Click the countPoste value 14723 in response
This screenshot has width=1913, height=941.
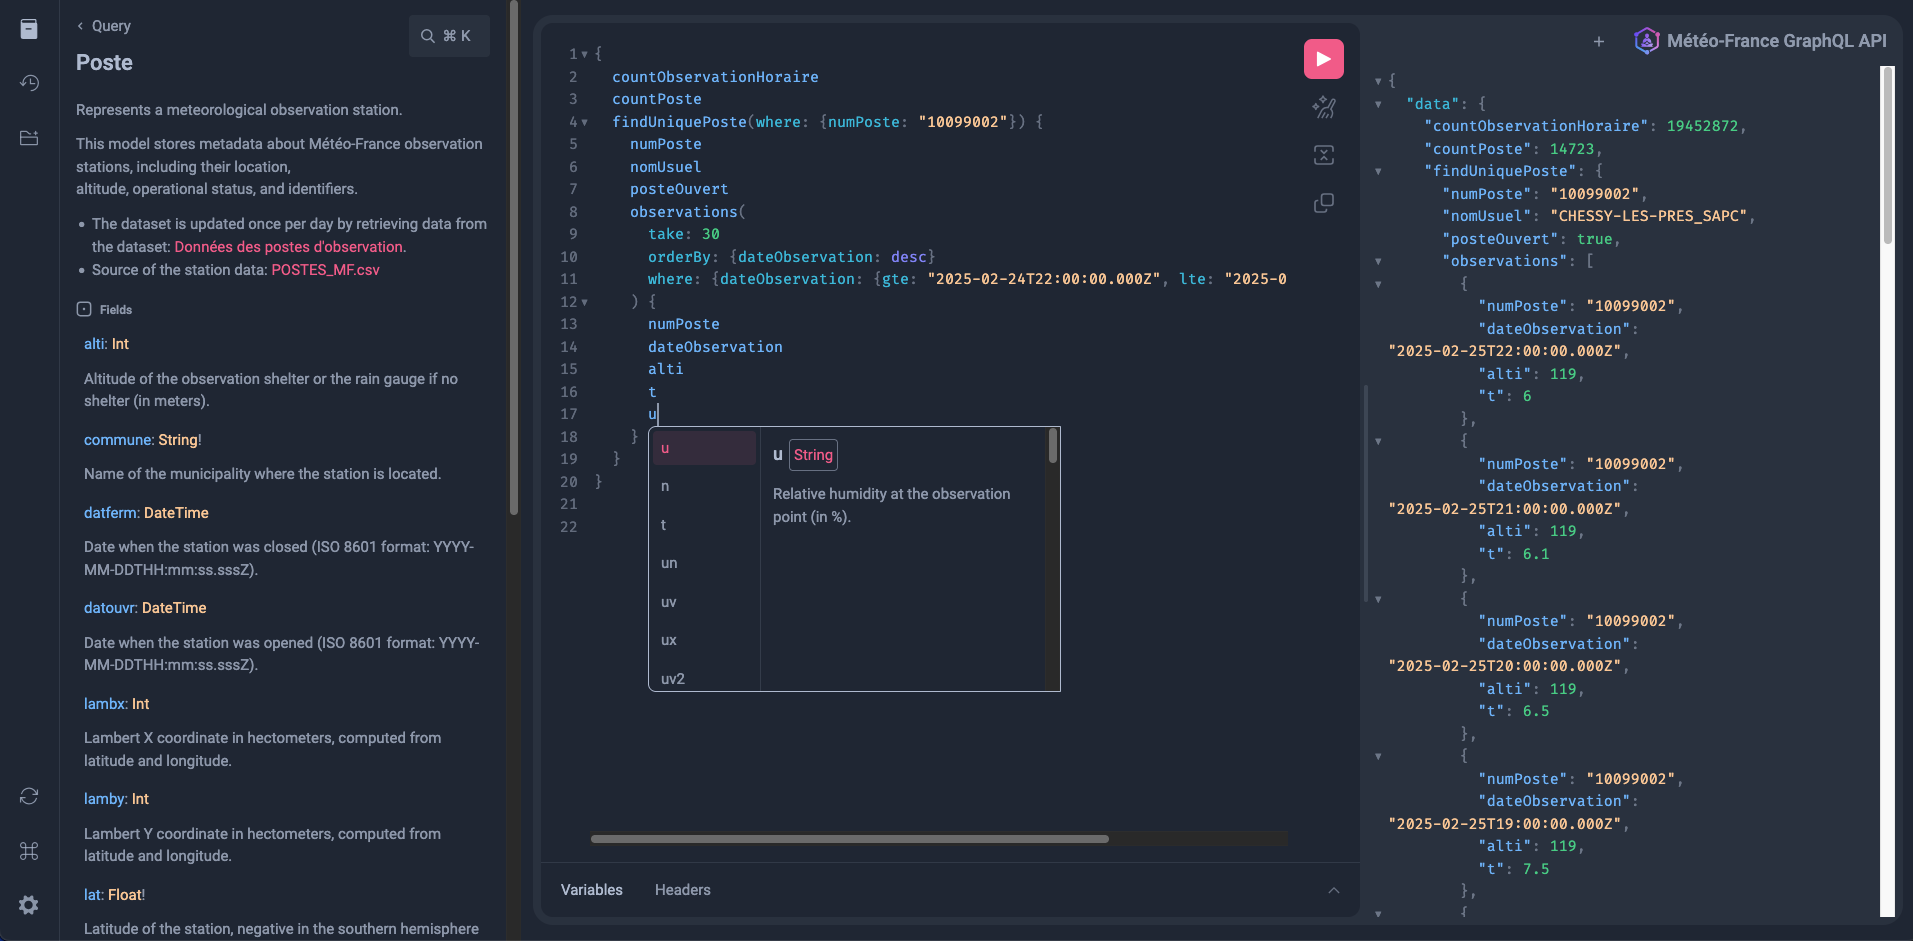(1572, 149)
